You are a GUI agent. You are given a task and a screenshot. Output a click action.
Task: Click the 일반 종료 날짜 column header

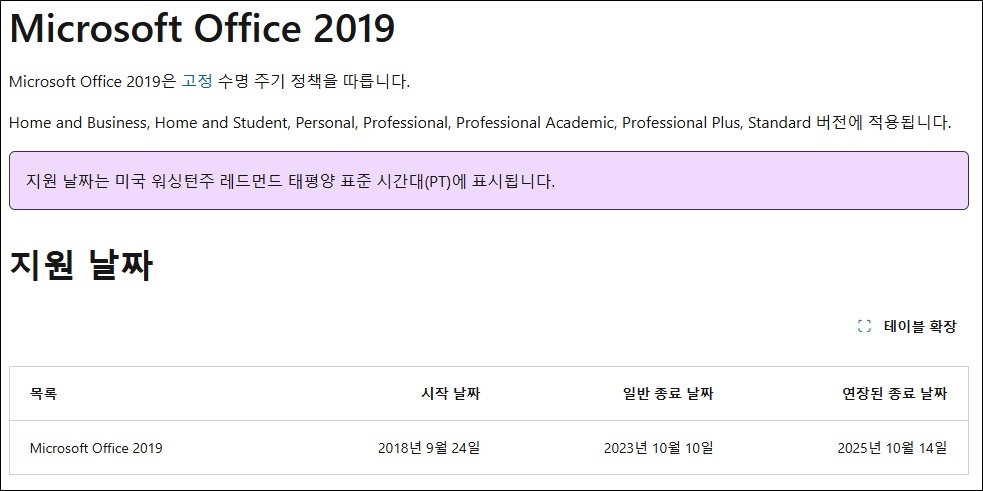click(668, 394)
